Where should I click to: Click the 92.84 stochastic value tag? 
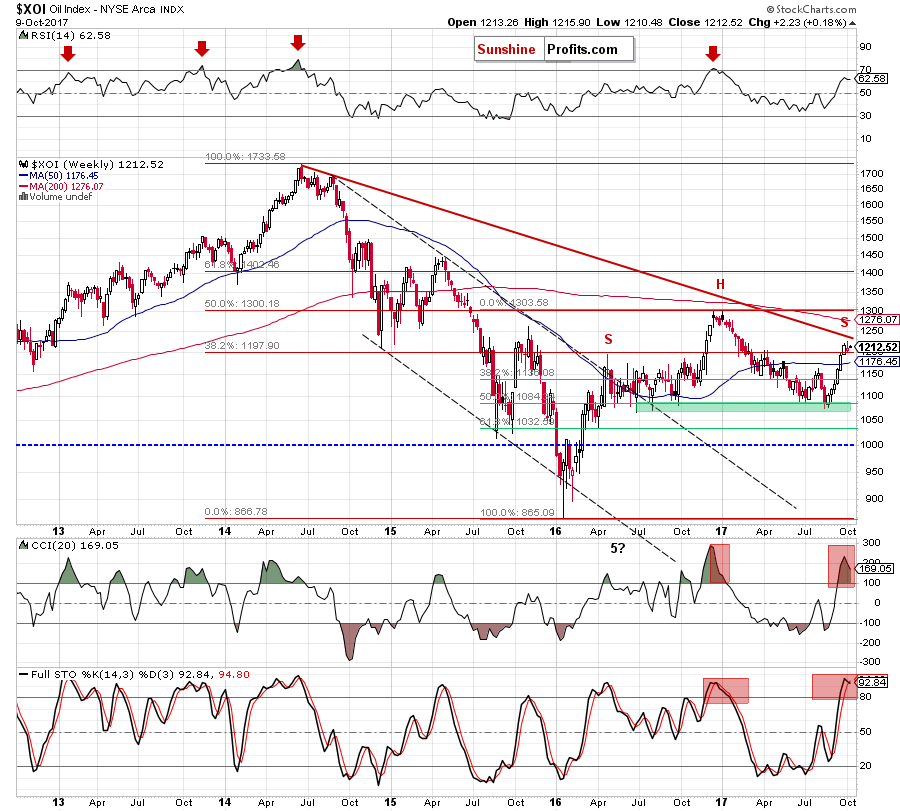pos(872,682)
